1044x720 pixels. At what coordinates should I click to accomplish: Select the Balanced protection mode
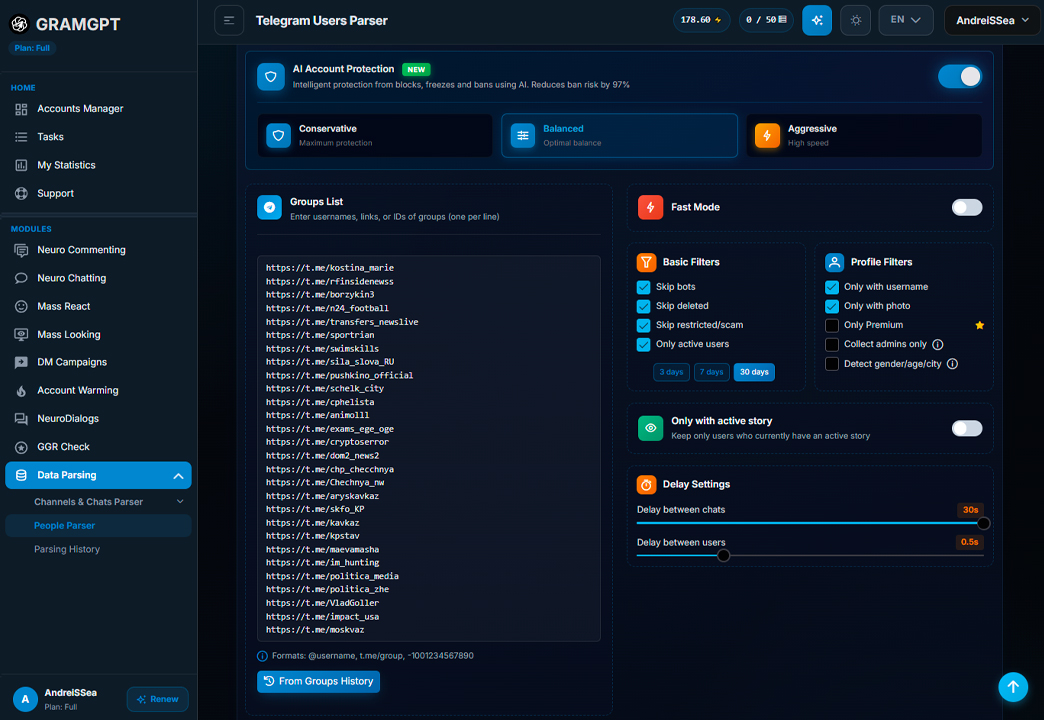619,135
